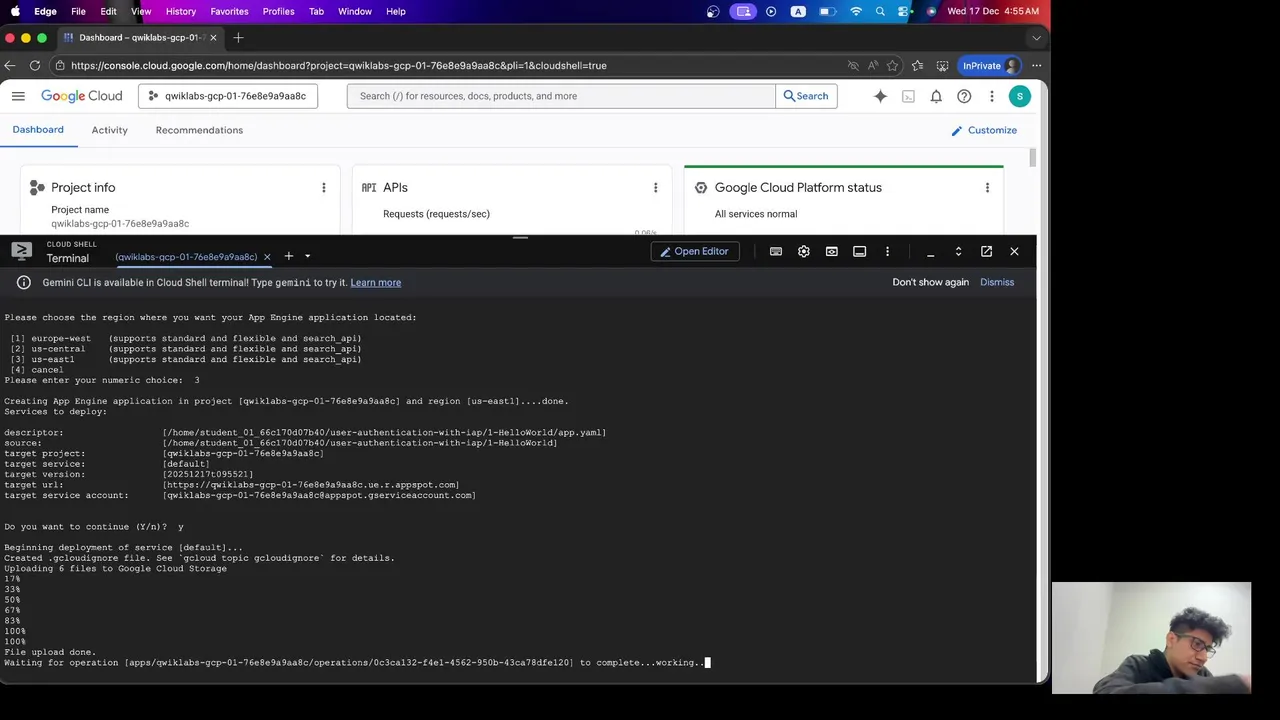Activate Cloud Shell icon in header
The image size is (1280, 720).
pyautogui.click(x=908, y=96)
